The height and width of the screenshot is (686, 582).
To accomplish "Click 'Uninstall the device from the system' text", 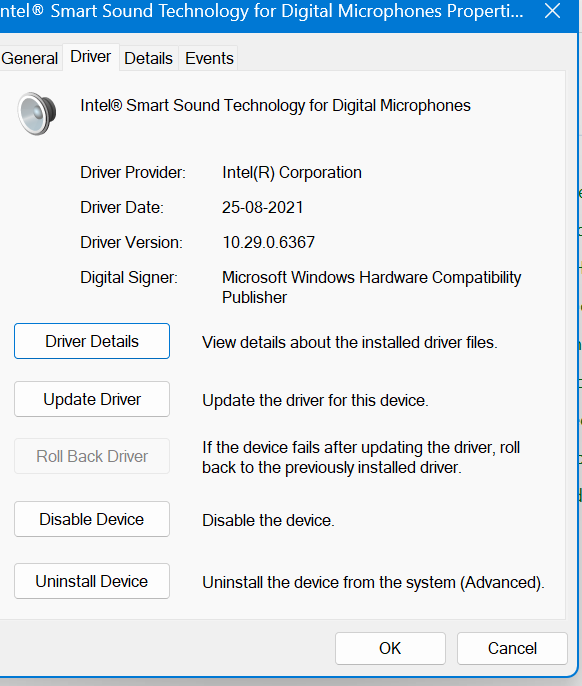I will (x=373, y=583).
